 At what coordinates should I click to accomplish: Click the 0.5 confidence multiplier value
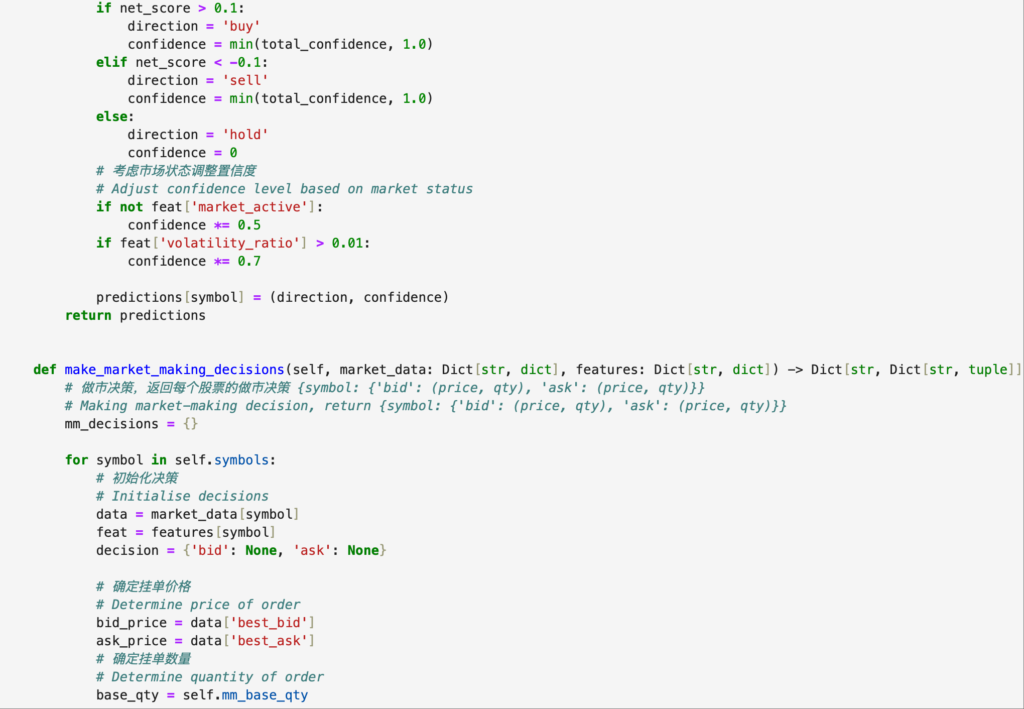pyautogui.click(x=249, y=224)
